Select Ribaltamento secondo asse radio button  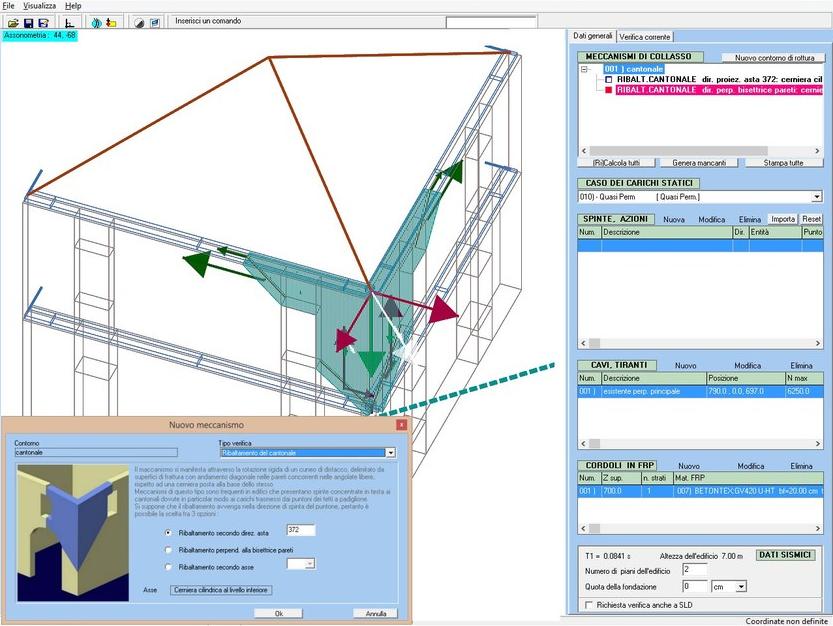(x=167, y=567)
